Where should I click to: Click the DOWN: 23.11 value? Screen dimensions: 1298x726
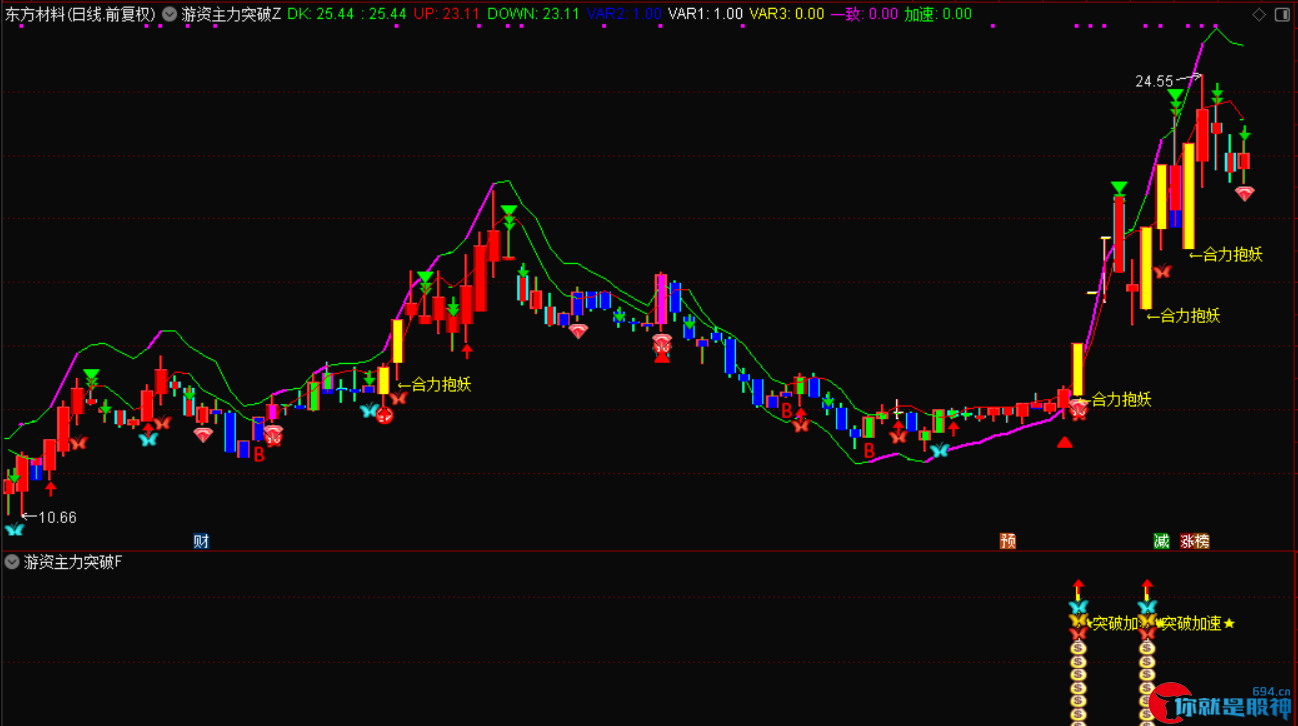pos(534,14)
